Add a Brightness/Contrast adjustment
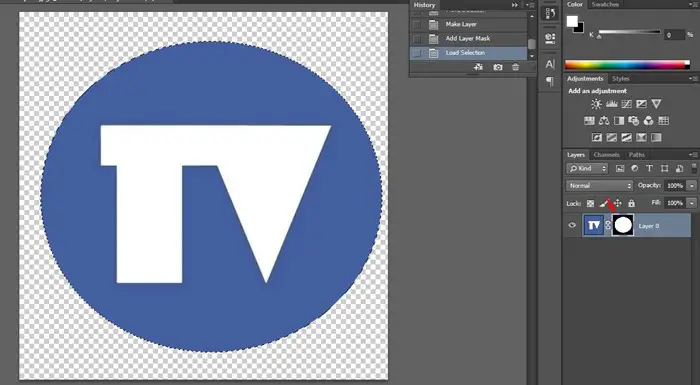 pyautogui.click(x=596, y=104)
